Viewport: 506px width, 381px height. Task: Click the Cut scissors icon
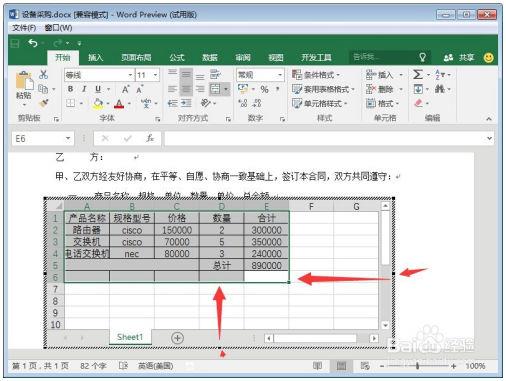43,74
